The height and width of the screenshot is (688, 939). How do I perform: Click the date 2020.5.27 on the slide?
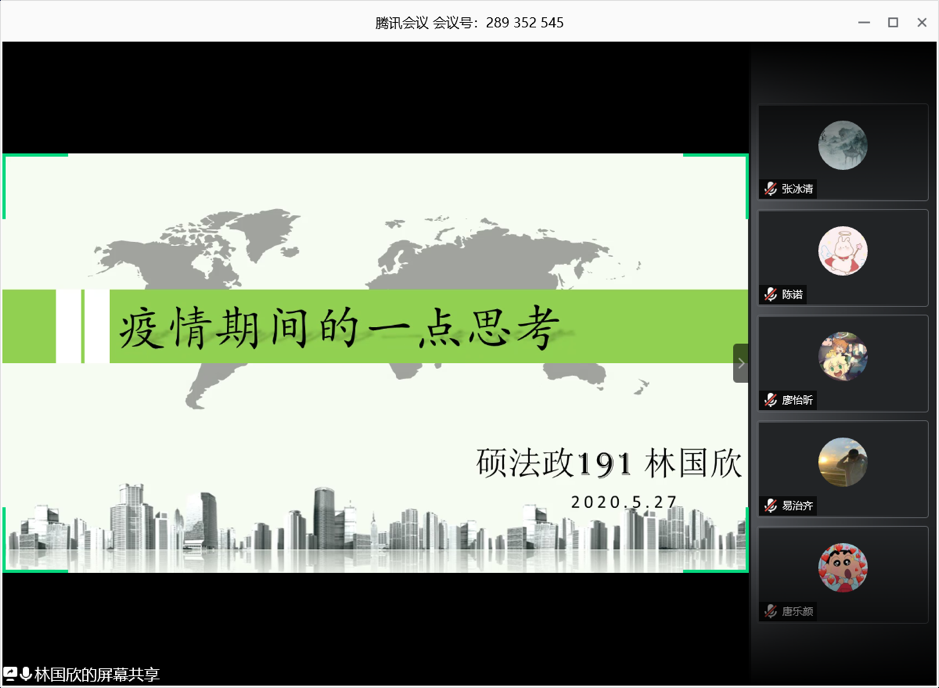[x=624, y=503]
